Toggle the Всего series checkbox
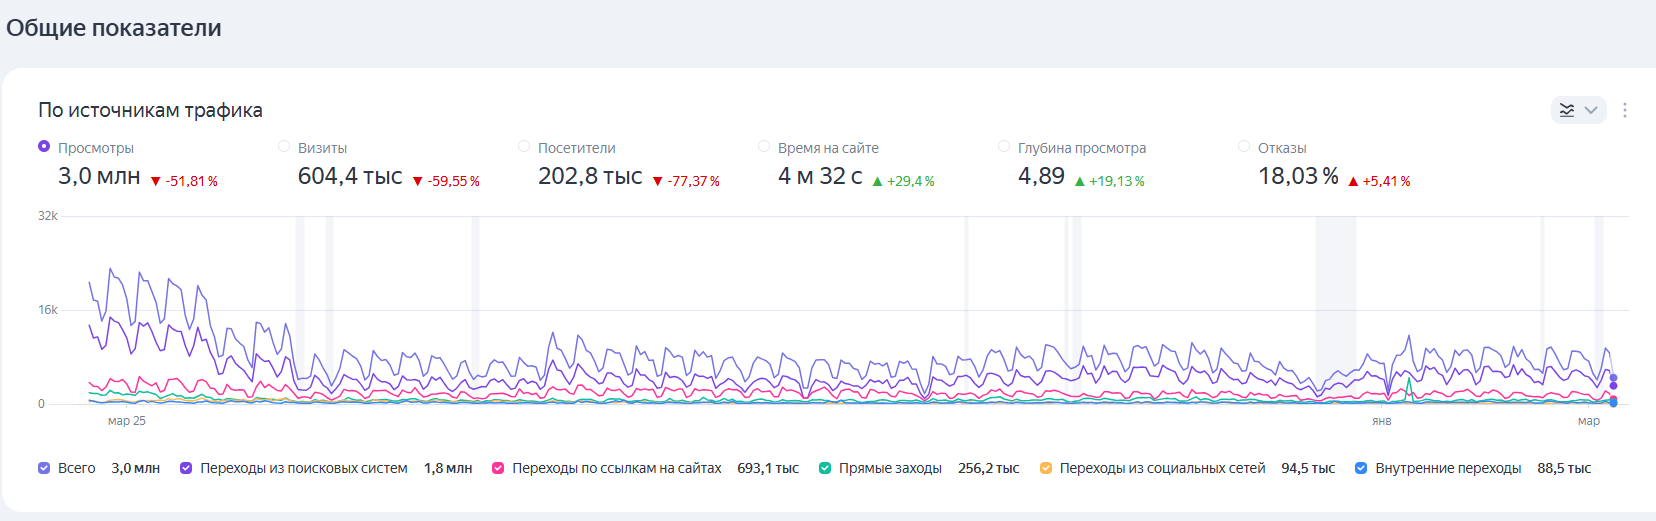The height and width of the screenshot is (521, 1656). [44, 468]
